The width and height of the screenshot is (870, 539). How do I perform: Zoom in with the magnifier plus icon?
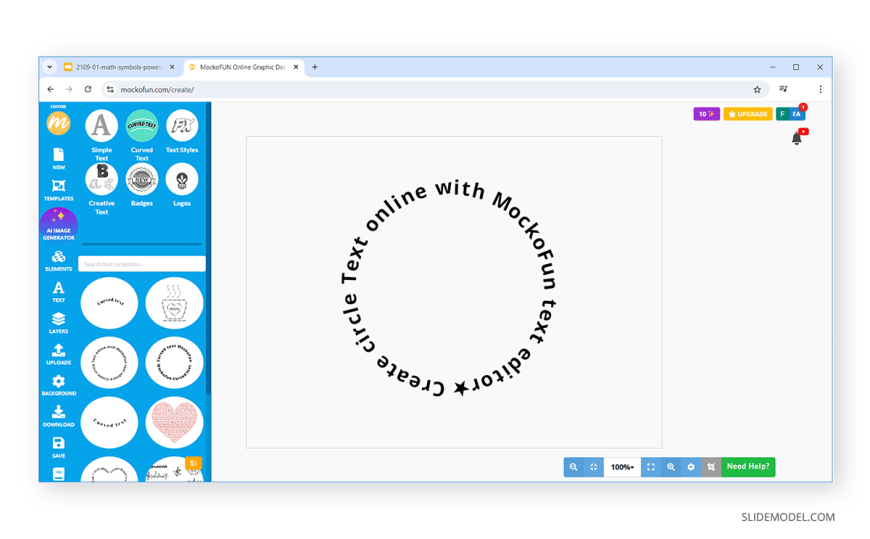coord(671,467)
